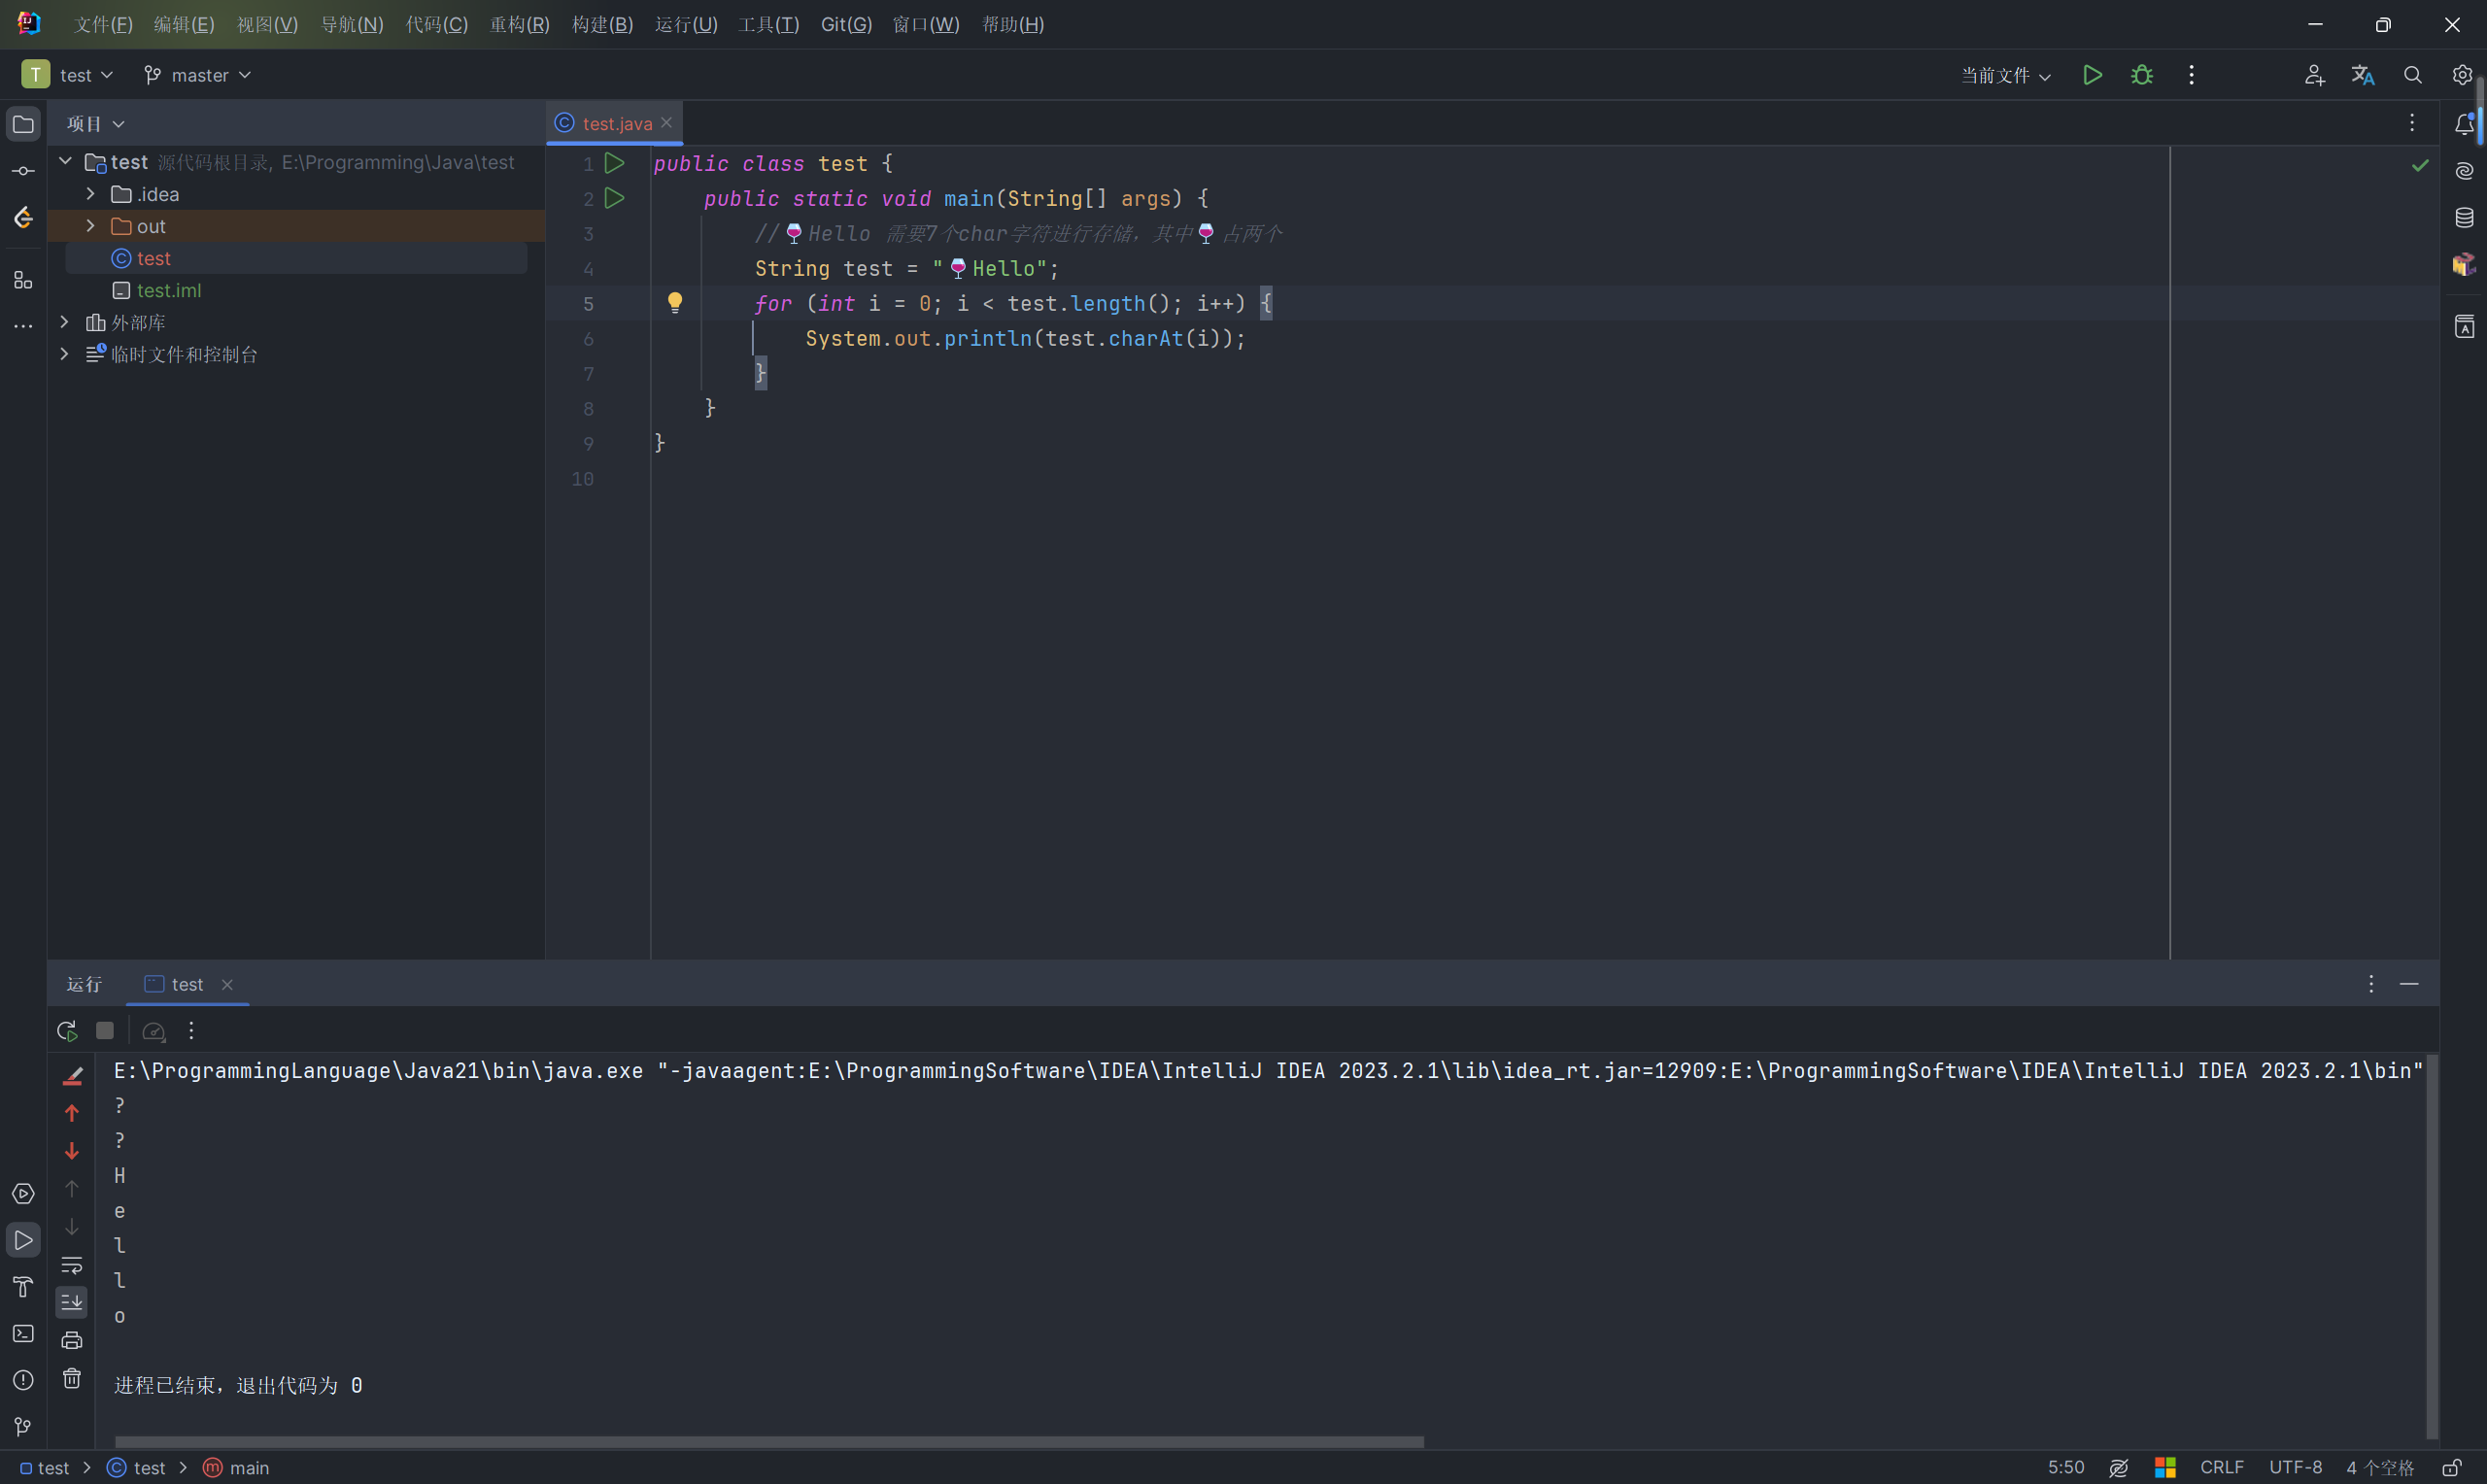This screenshot has height=1484, width=2487.
Task: Toggle read-only lock in status bar
Action: (x=2452, y=1467)
